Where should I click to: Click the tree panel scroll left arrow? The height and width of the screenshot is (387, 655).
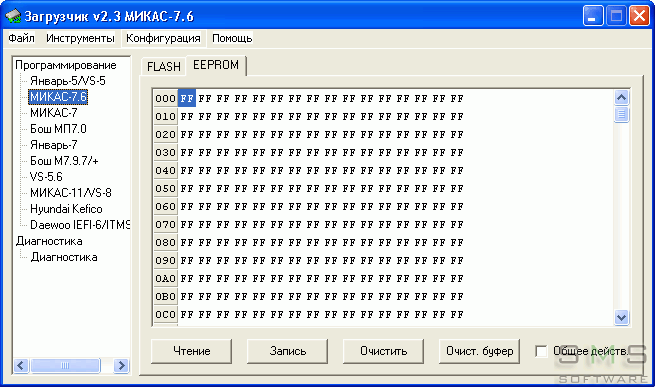(21, 366)
